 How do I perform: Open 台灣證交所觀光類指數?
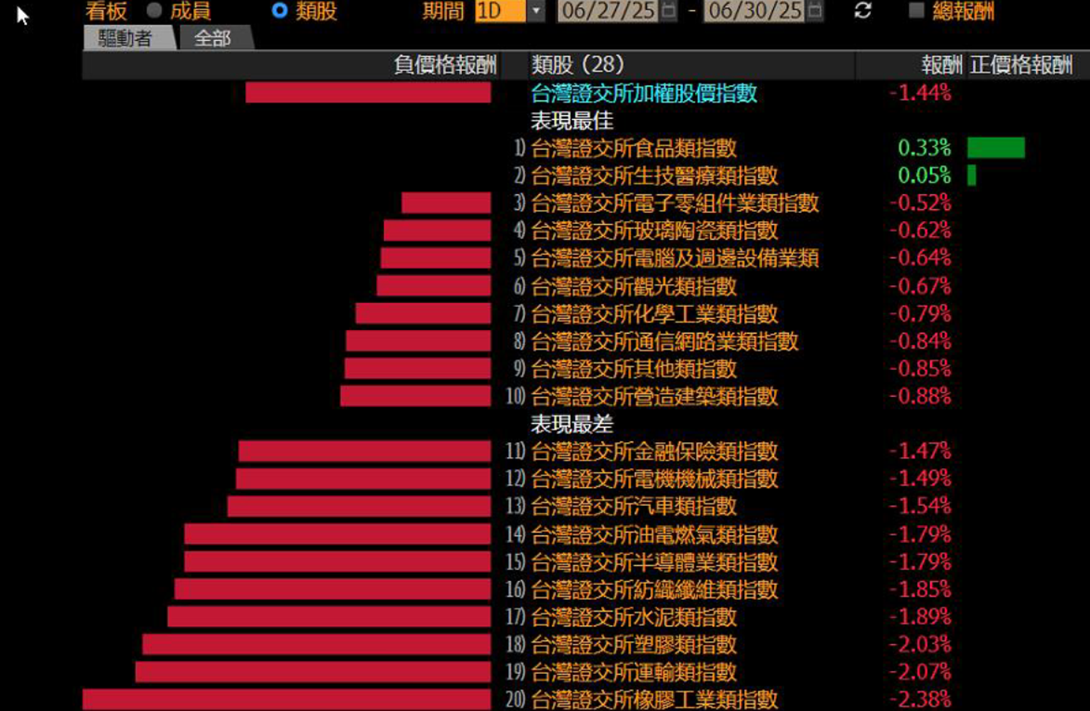point(633,286)
